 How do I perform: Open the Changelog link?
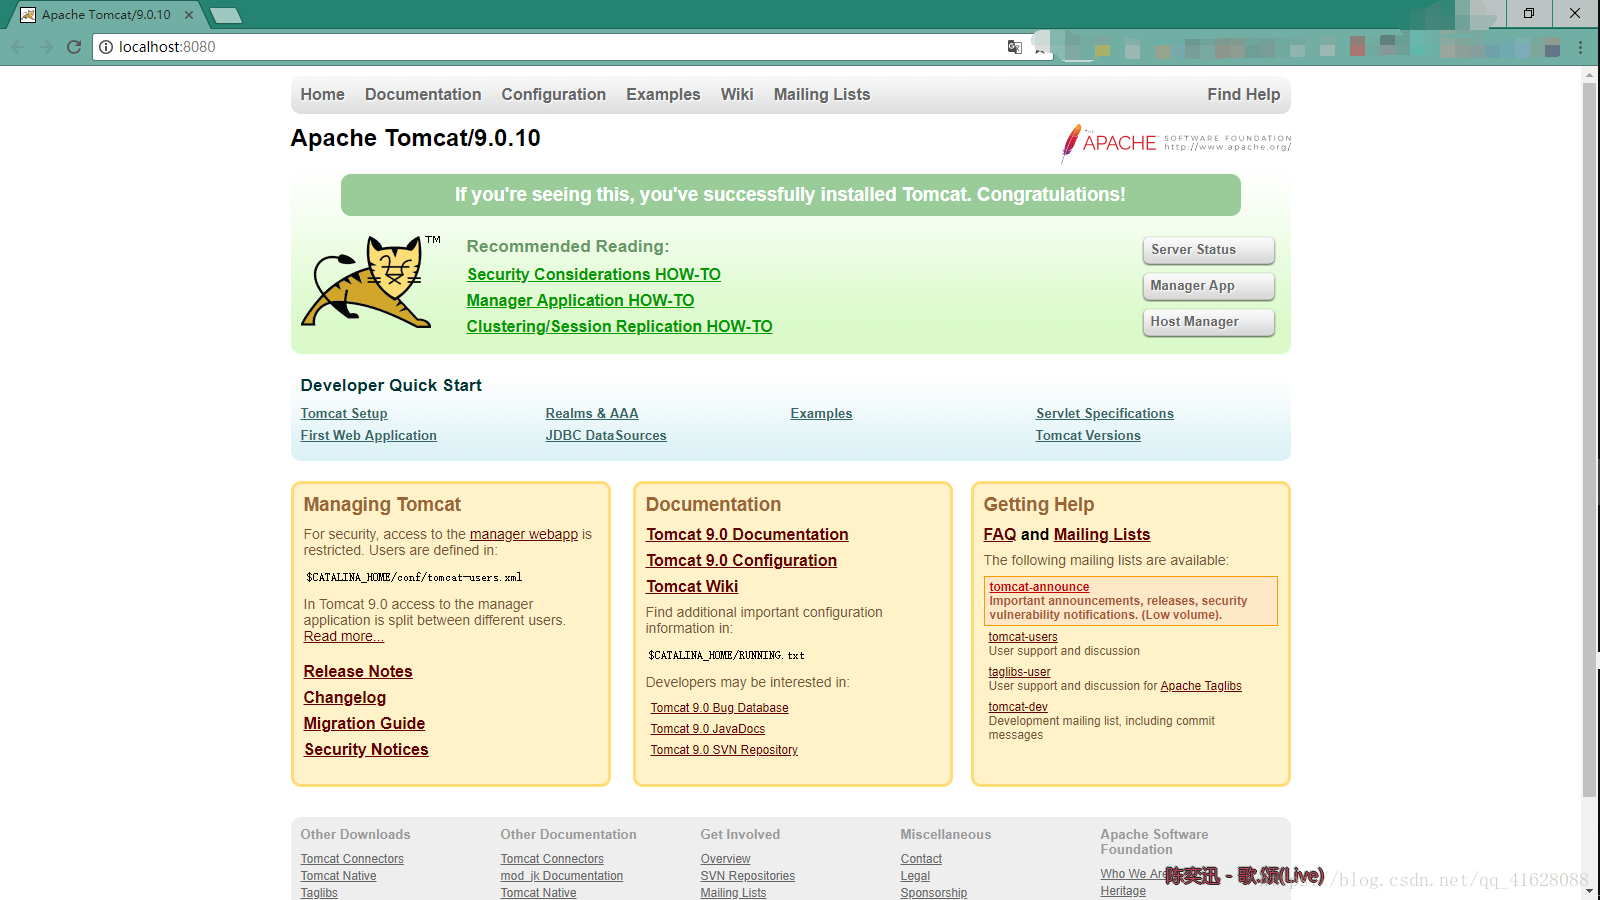[x=345, y=697]
